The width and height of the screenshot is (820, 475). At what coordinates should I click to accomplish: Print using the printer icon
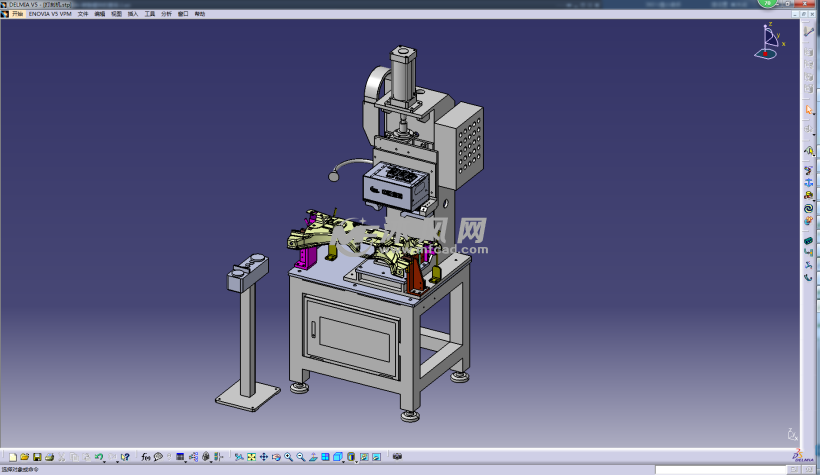49,456
